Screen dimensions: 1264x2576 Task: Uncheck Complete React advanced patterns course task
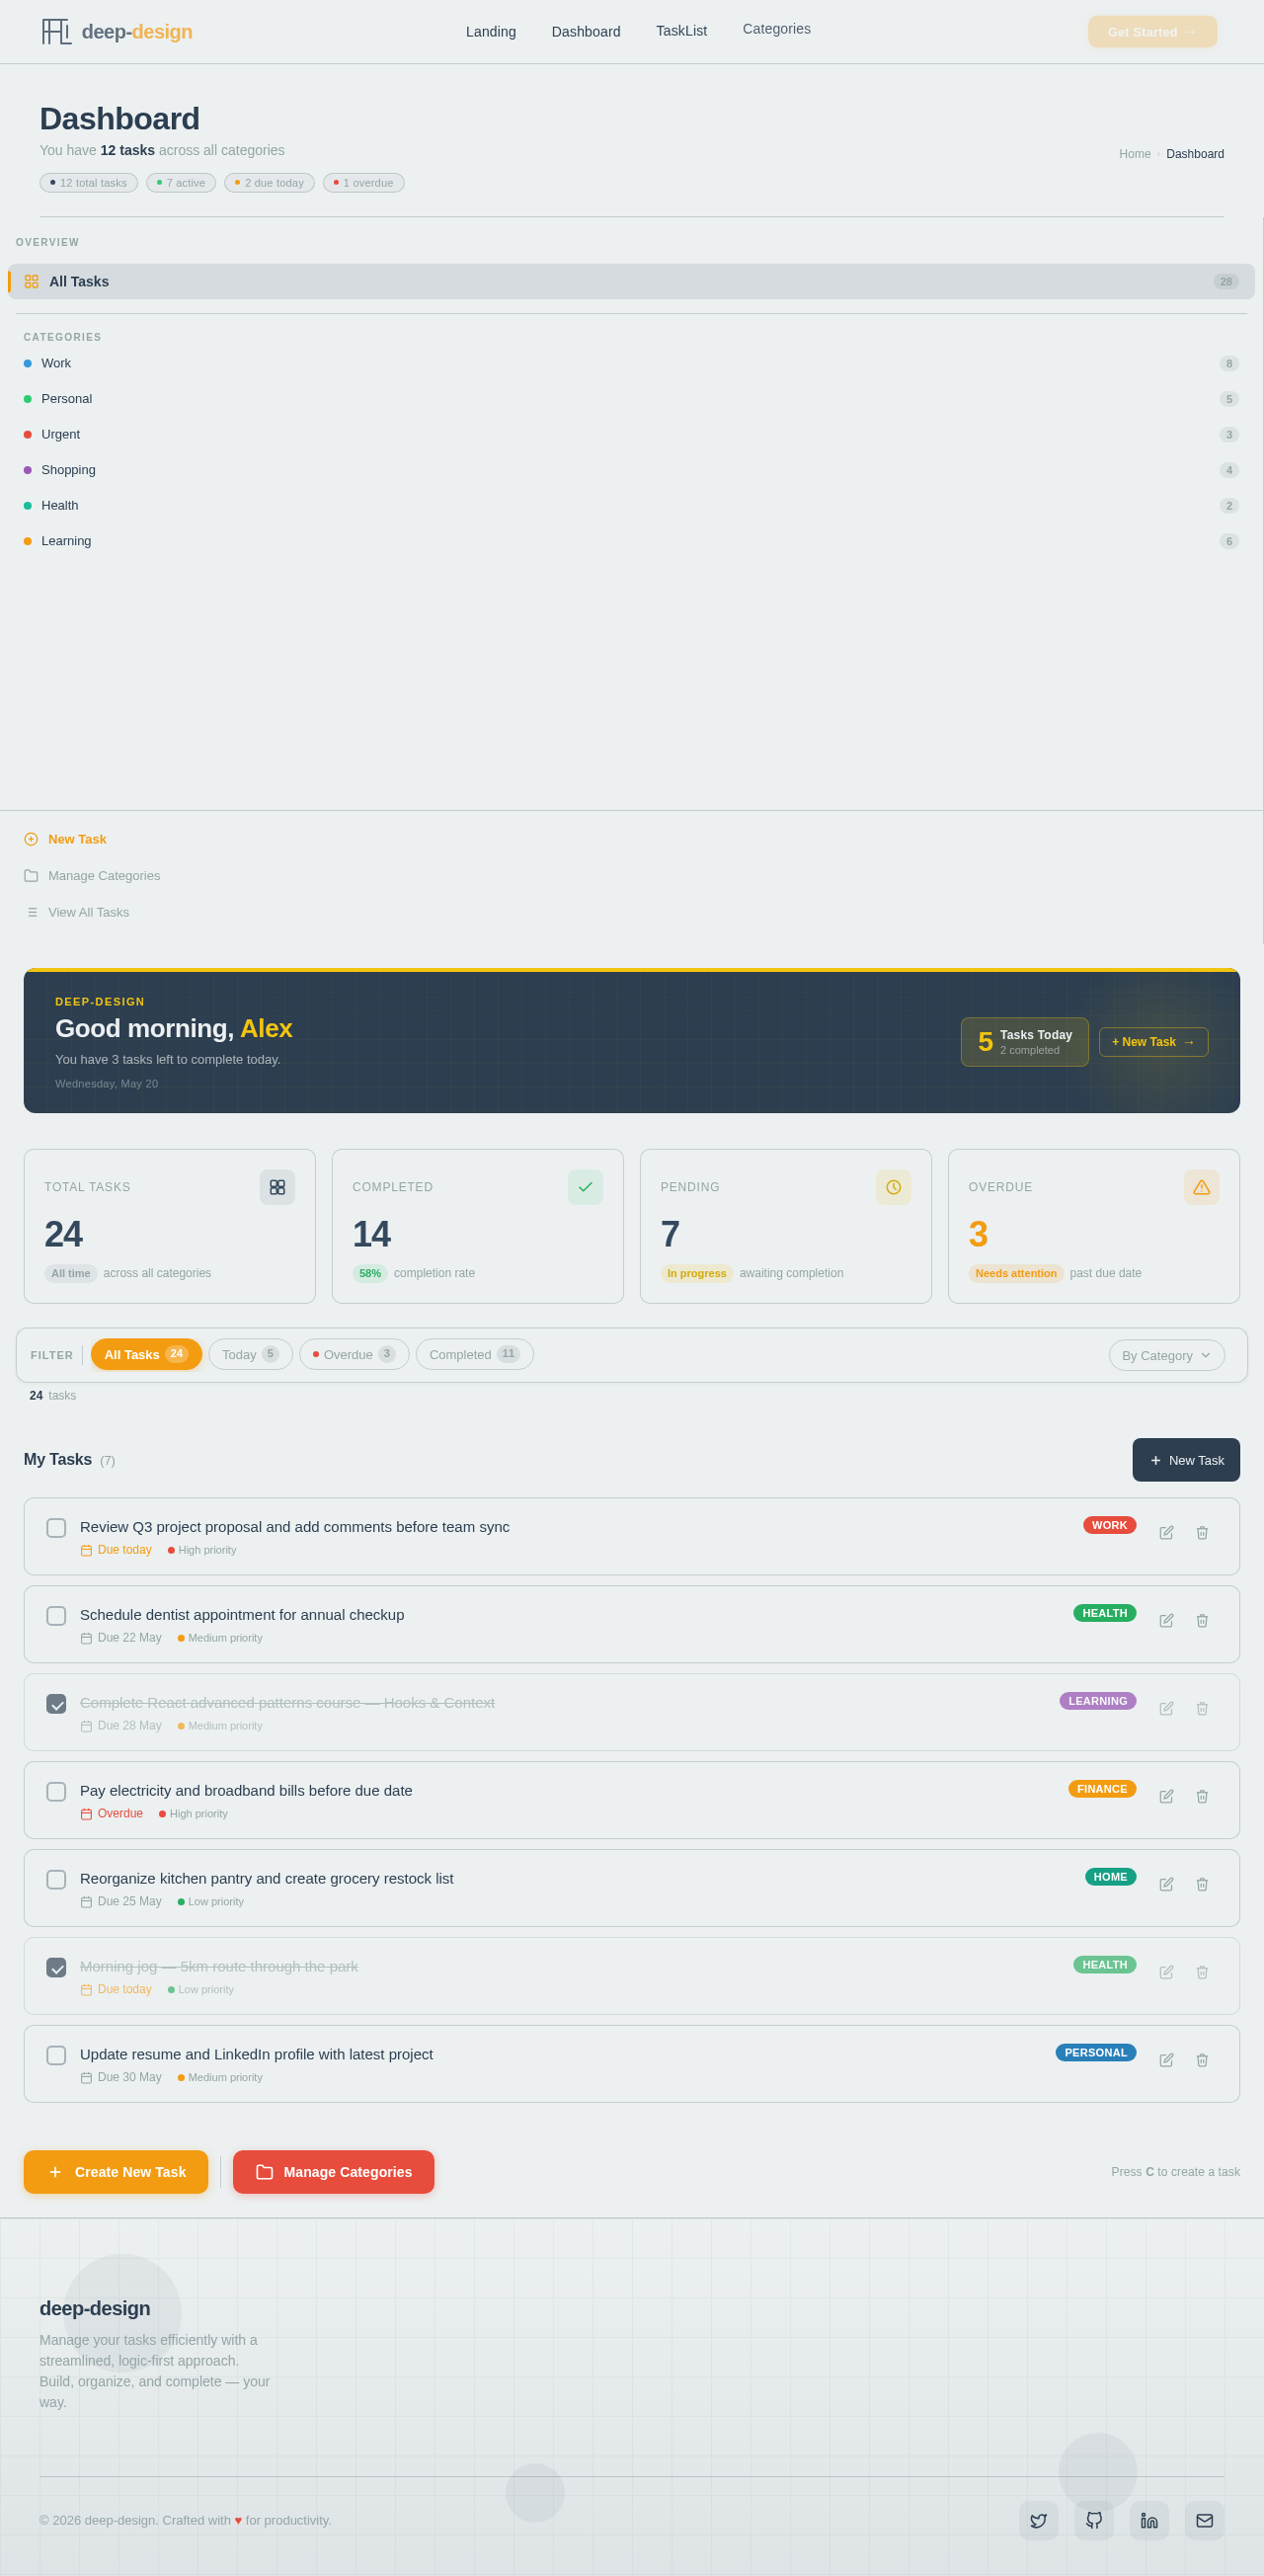(x=57, y=1704)
